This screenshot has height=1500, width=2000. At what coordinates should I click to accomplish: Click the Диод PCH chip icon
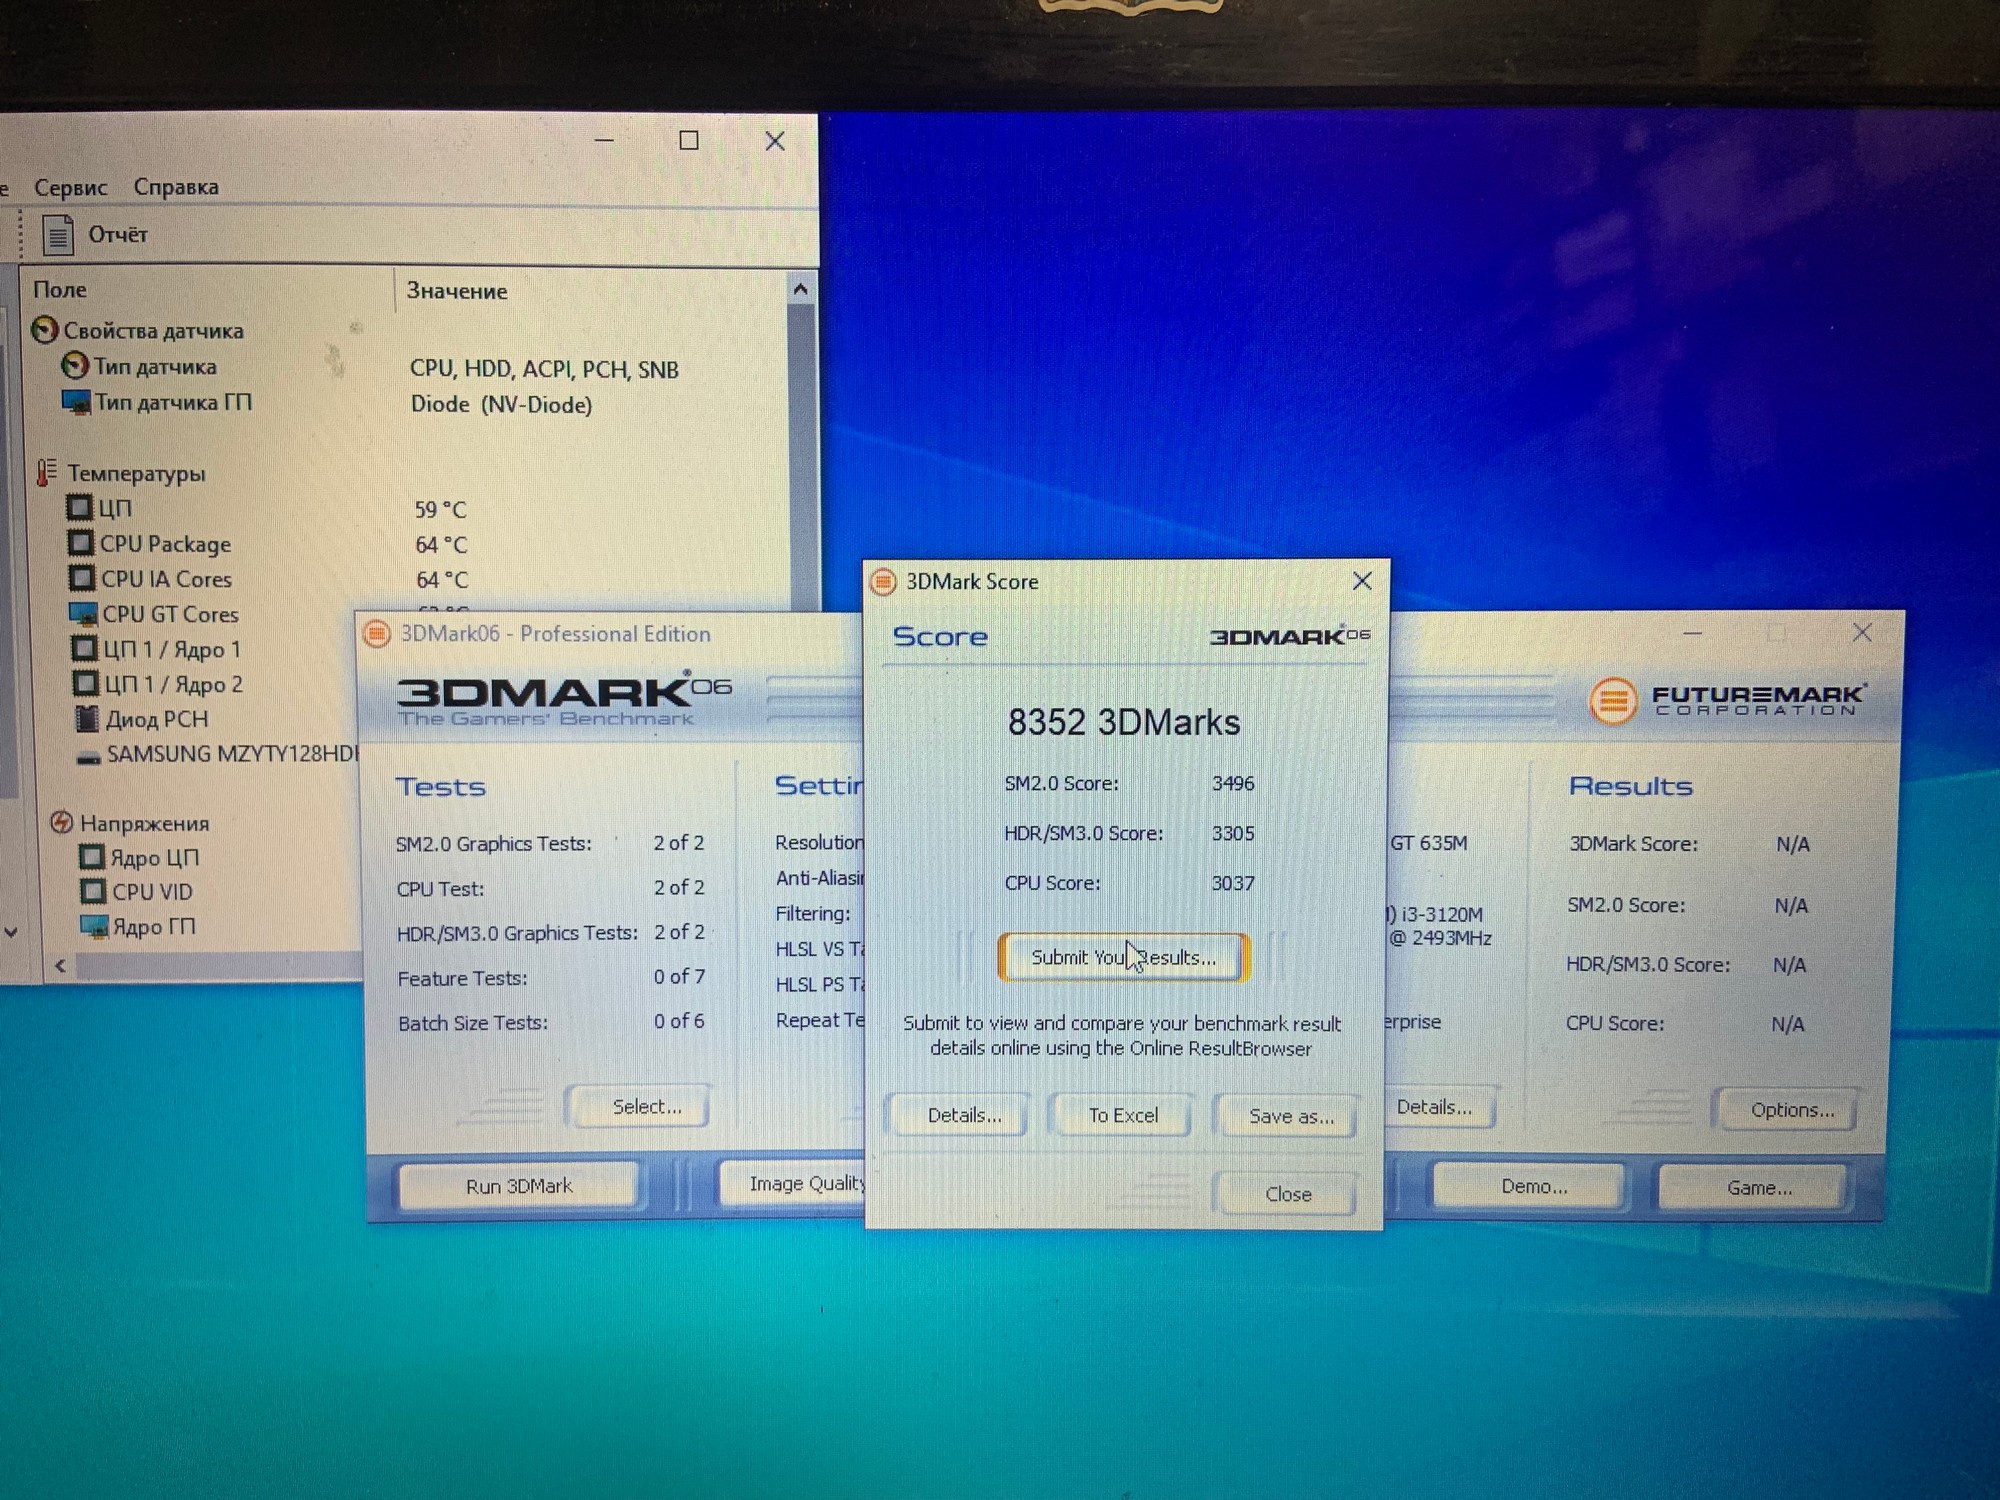coord(88,718)
